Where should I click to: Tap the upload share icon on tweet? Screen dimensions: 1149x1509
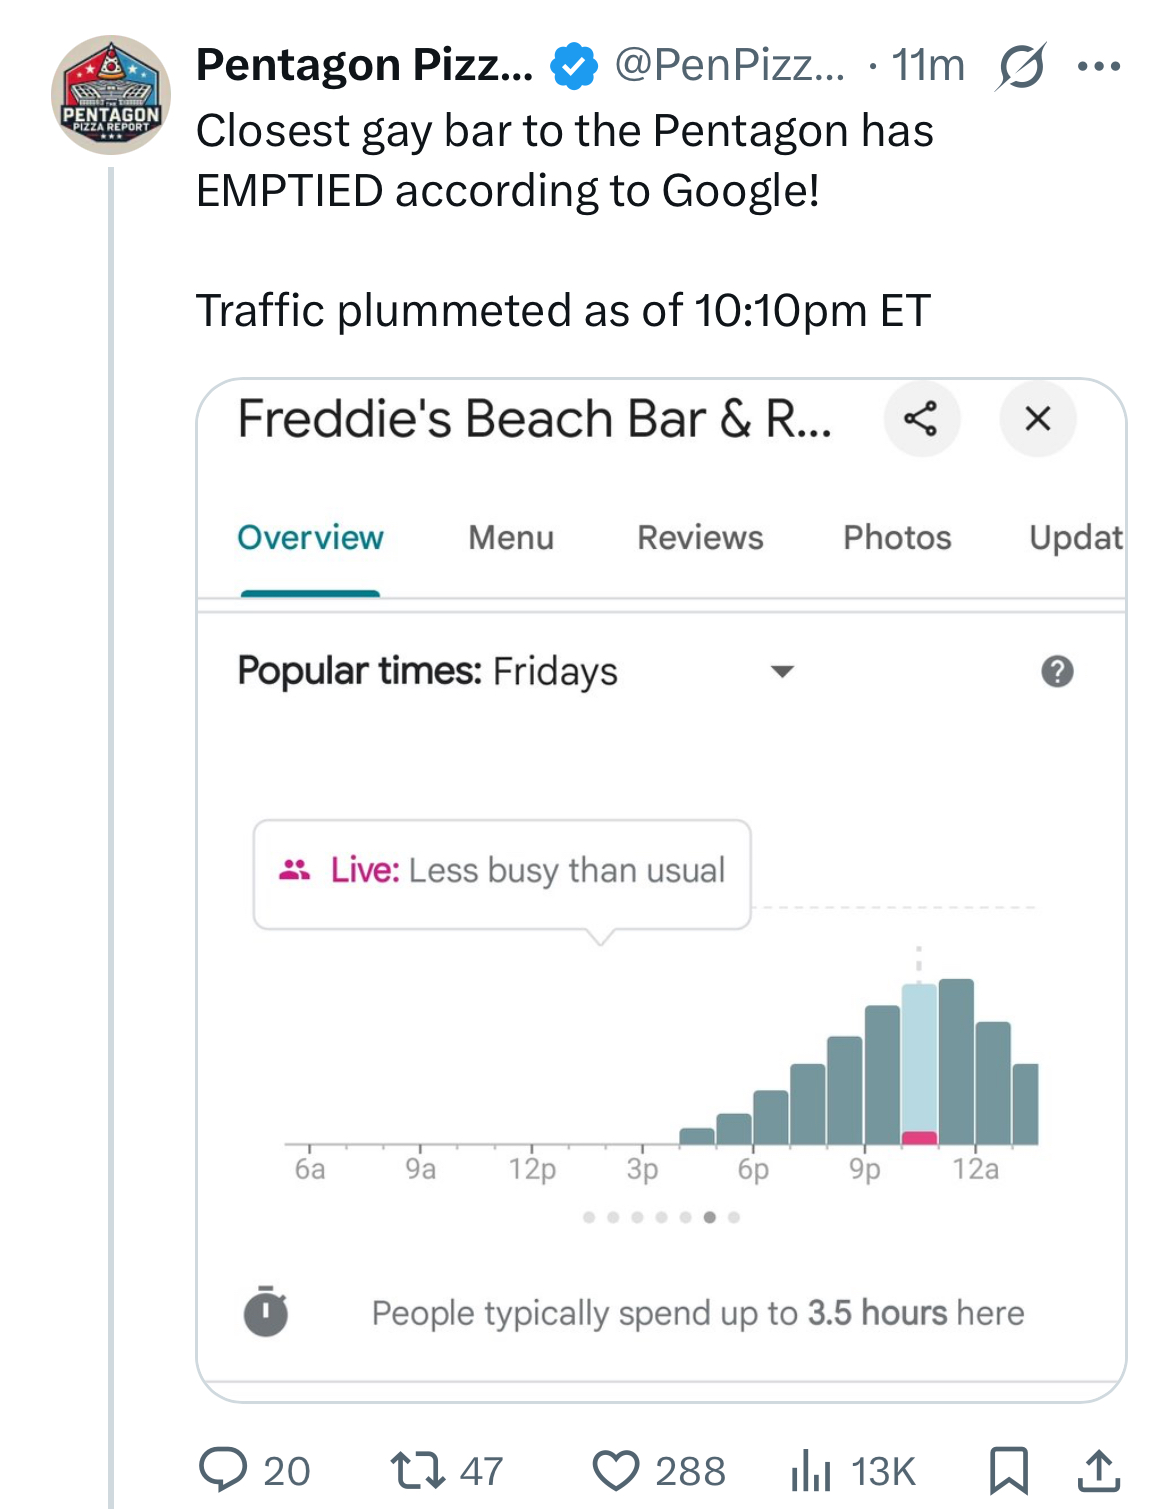coord(1098,1471)
